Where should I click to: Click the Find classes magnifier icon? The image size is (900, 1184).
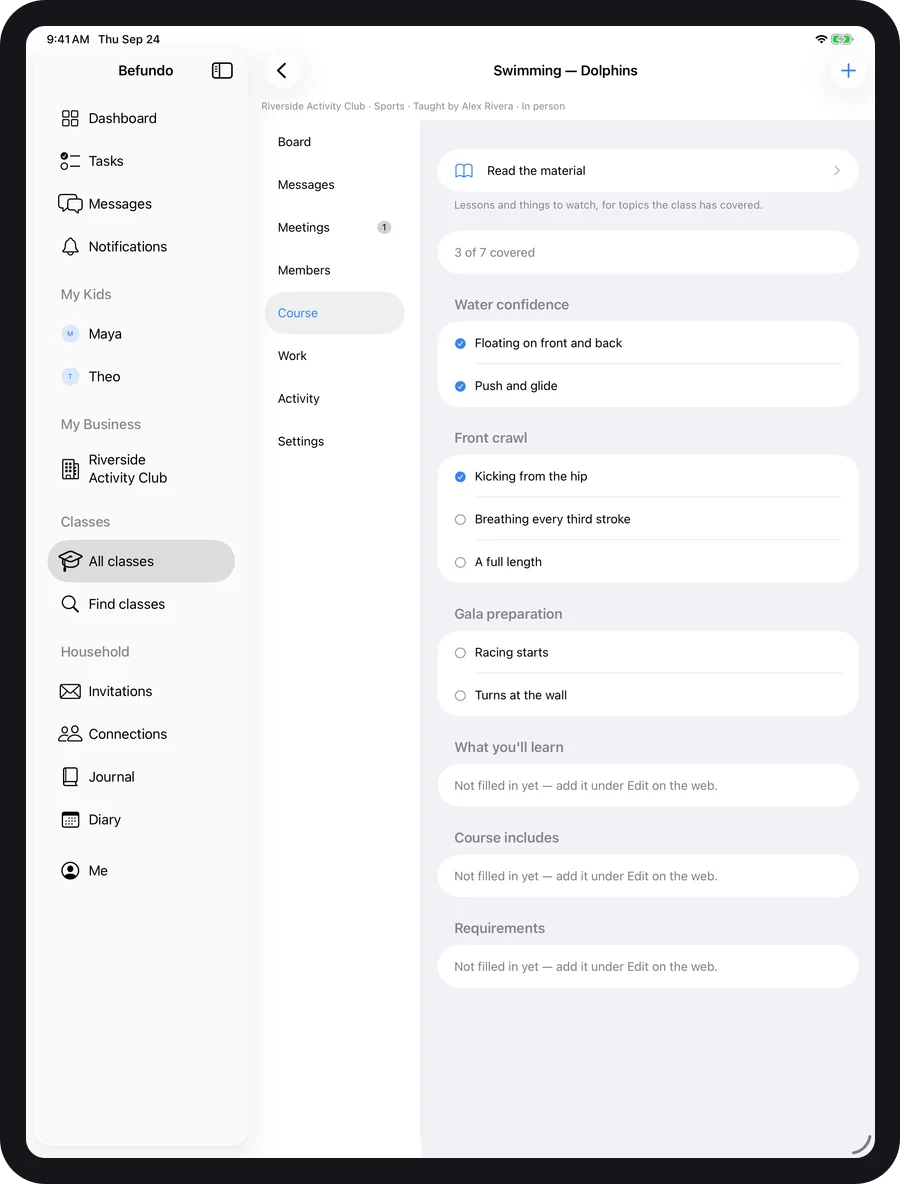coord(69,604)
